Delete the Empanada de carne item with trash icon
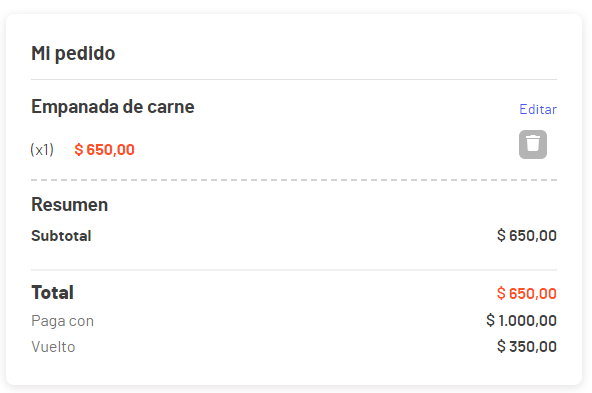 tap(533, 144)
